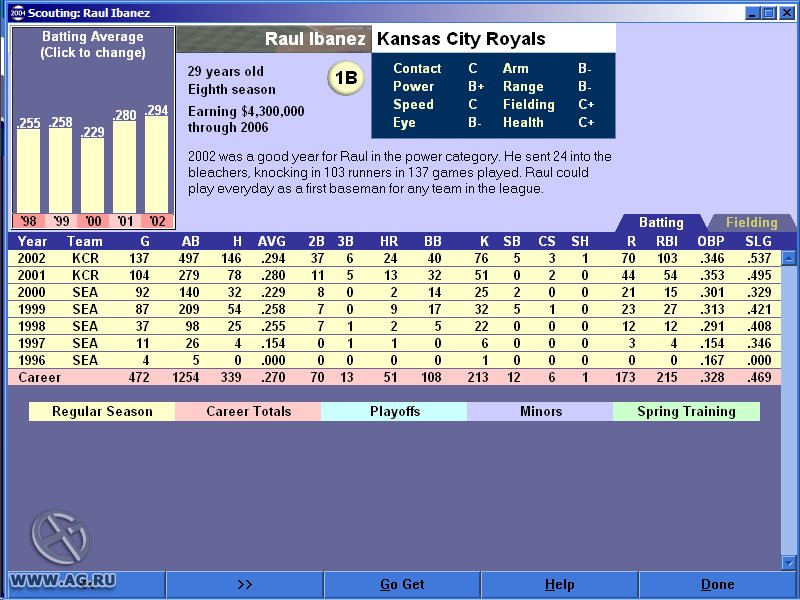This screenshot has width=800, height=600.
Task: Show Career Totals stats
Action: coord(248,411)
